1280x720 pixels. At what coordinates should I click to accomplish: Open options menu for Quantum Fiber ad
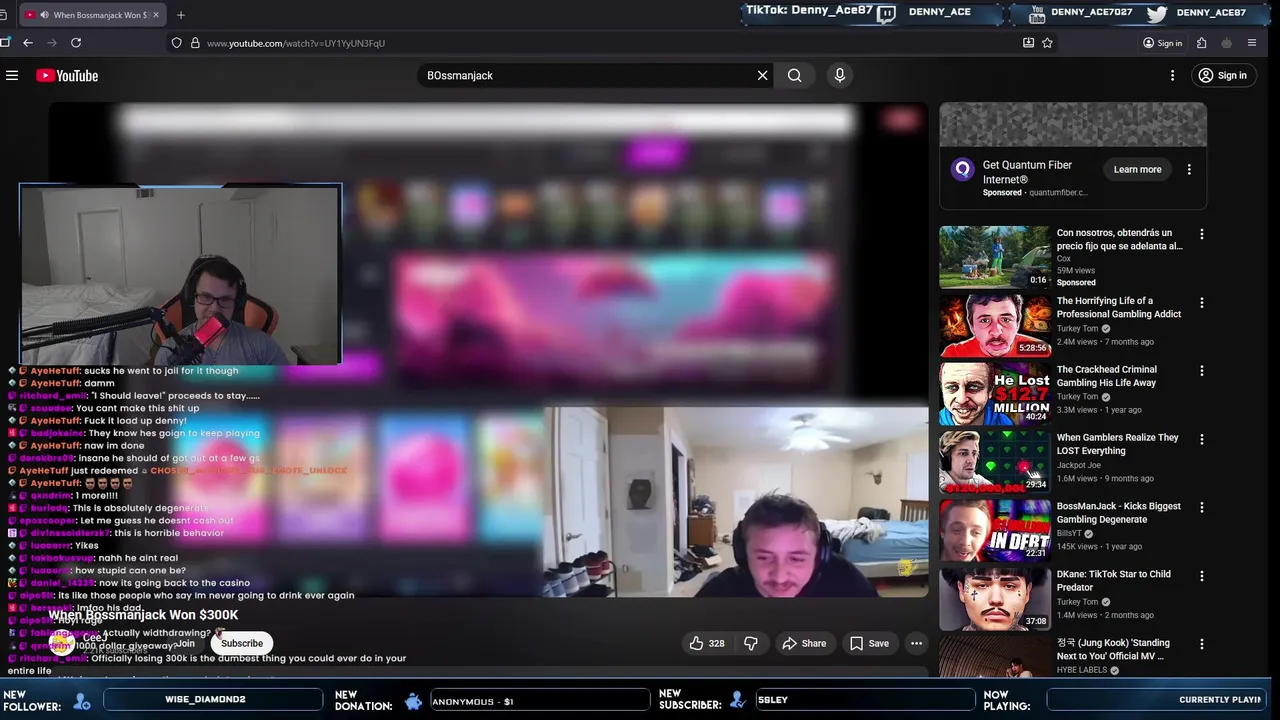[x=1189, y=170]
